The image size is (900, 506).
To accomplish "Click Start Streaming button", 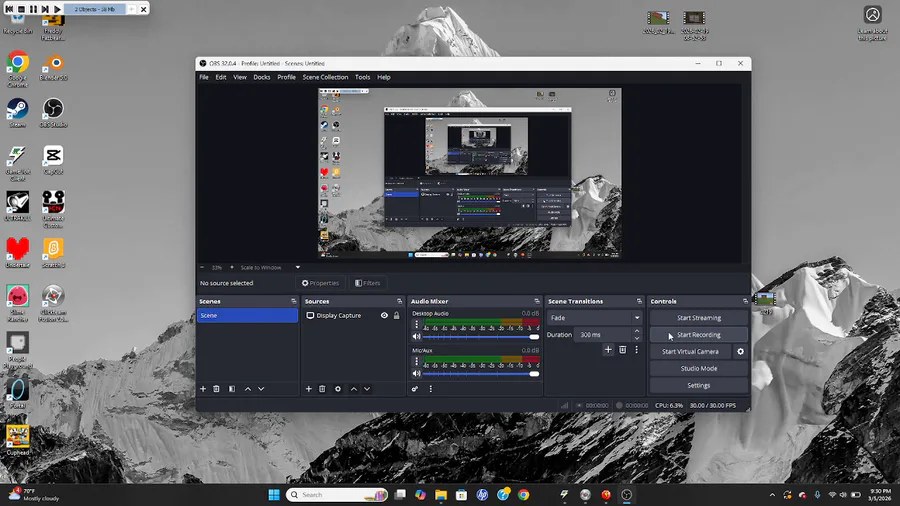I will pos(699,318).
